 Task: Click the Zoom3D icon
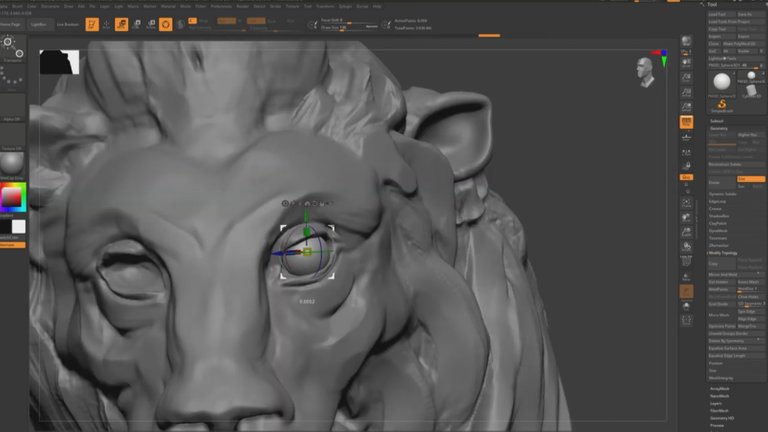click(687, 232)
